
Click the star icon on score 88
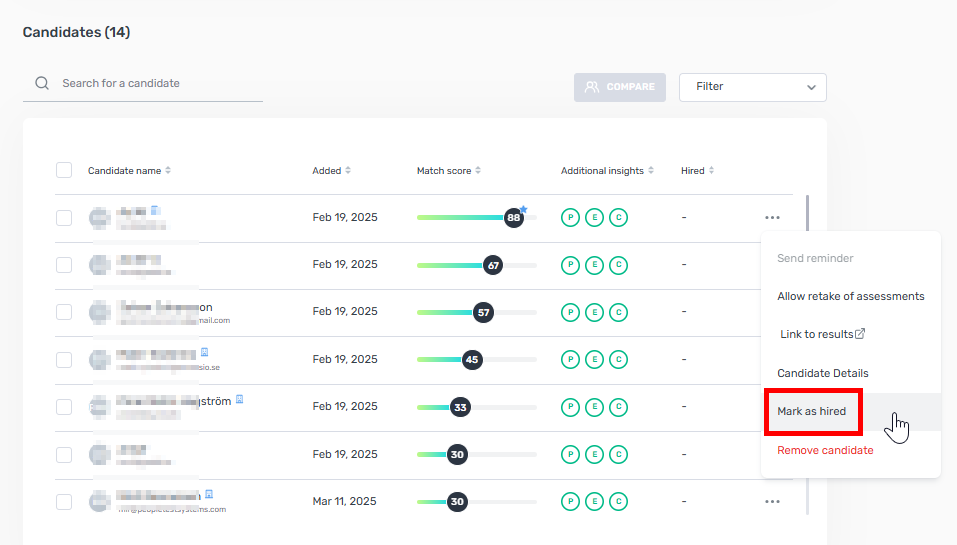coord(523,209)
